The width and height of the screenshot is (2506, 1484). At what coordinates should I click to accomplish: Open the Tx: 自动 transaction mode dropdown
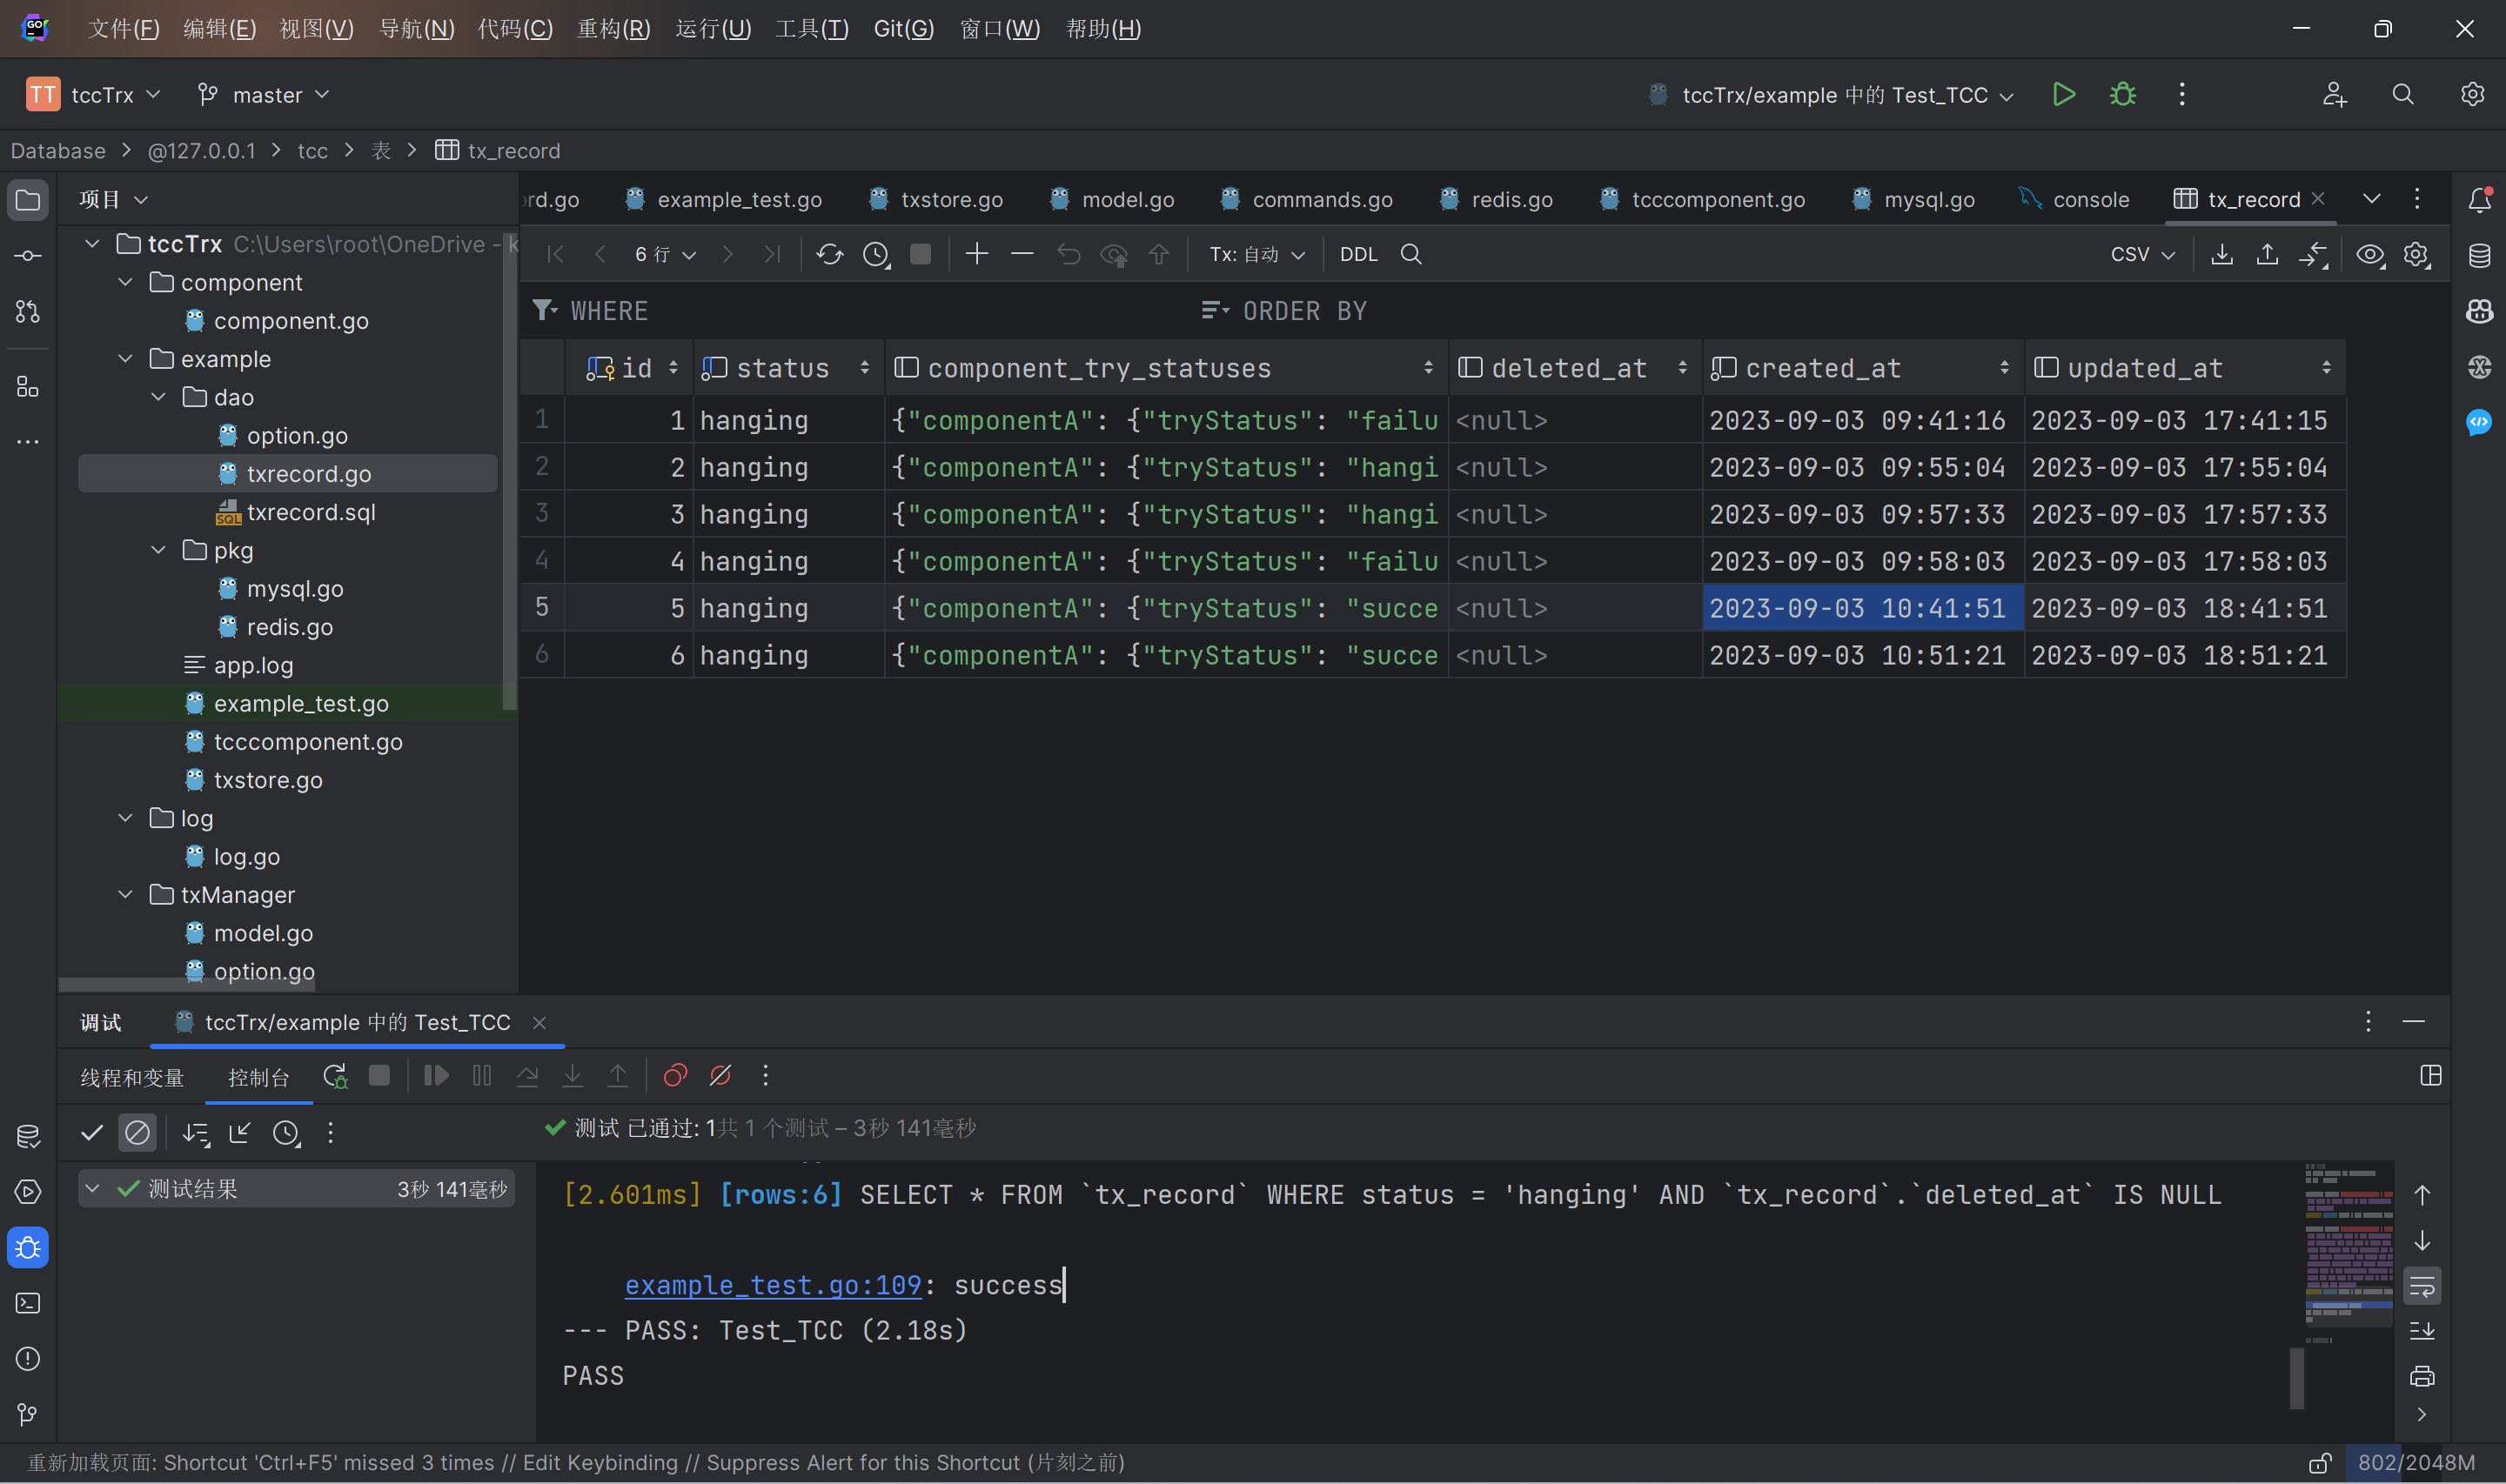click(x=1256, y=254)
